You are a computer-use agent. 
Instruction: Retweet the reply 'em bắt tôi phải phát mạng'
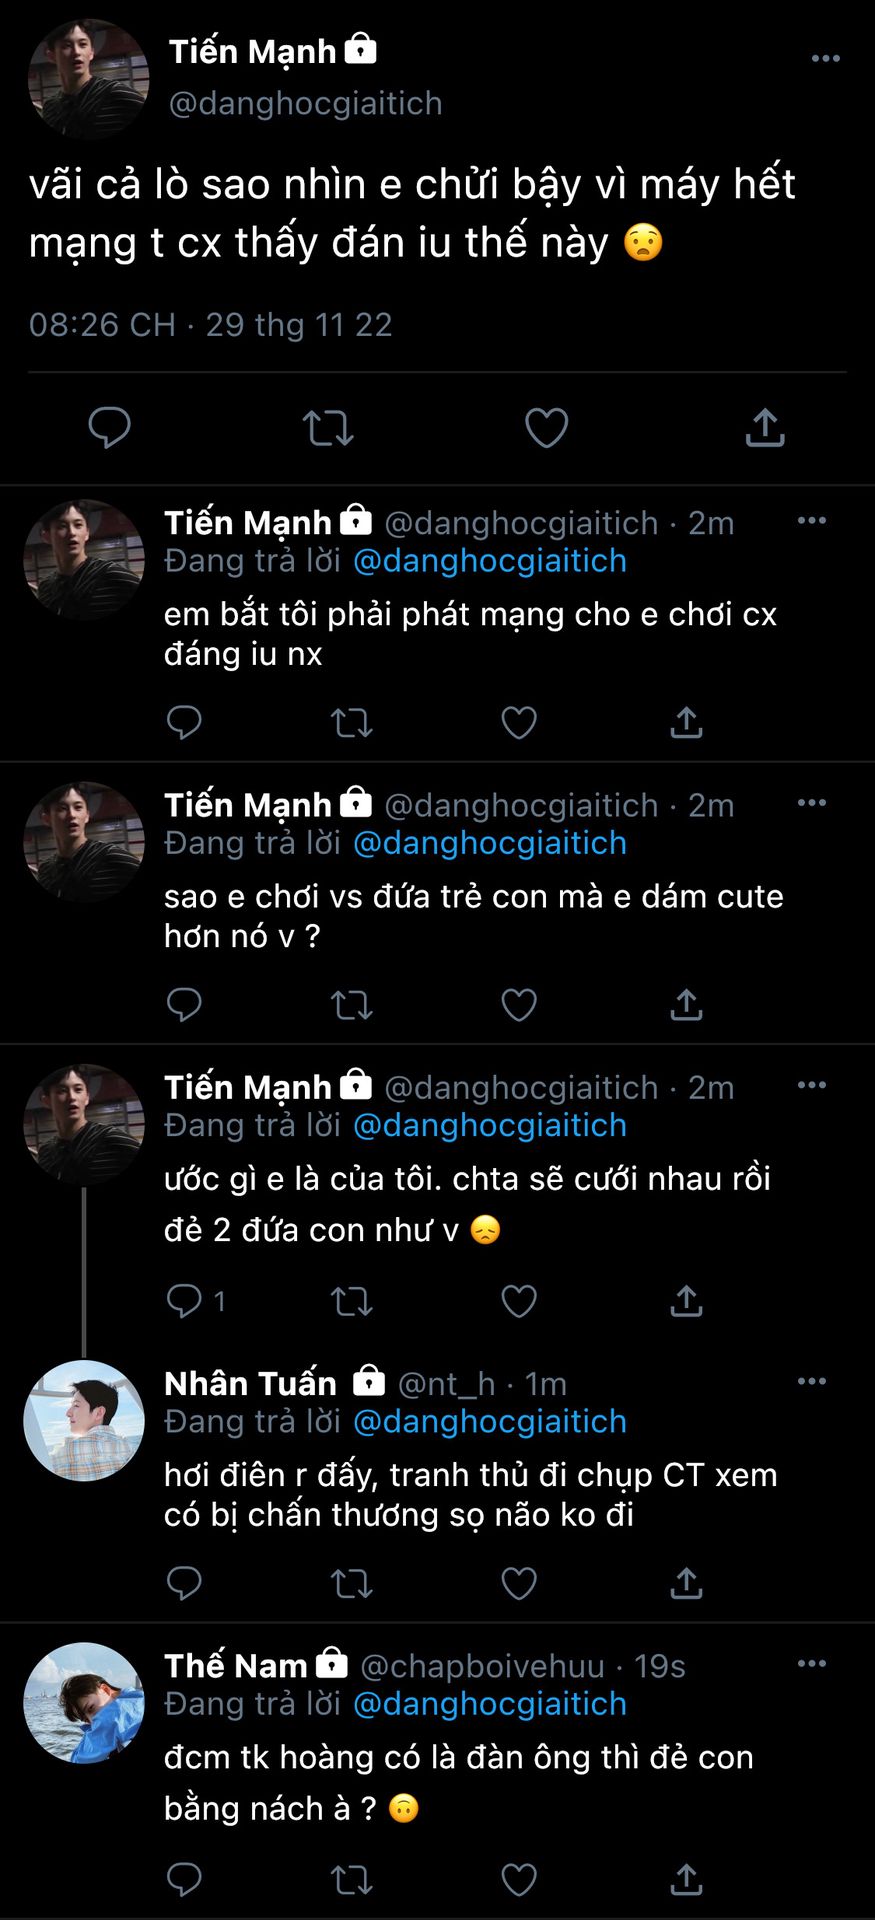click(x=351, y=722)
